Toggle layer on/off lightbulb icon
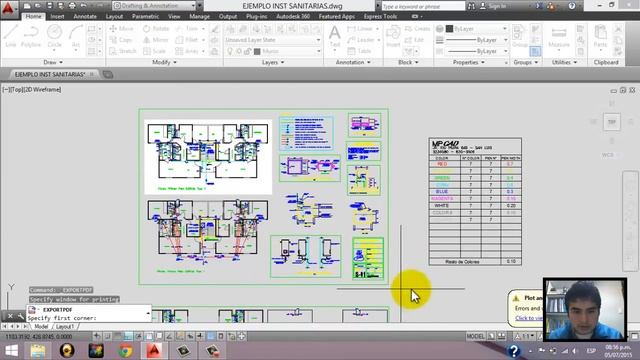This screenshot has height=360, width=640. click(230, 51)
